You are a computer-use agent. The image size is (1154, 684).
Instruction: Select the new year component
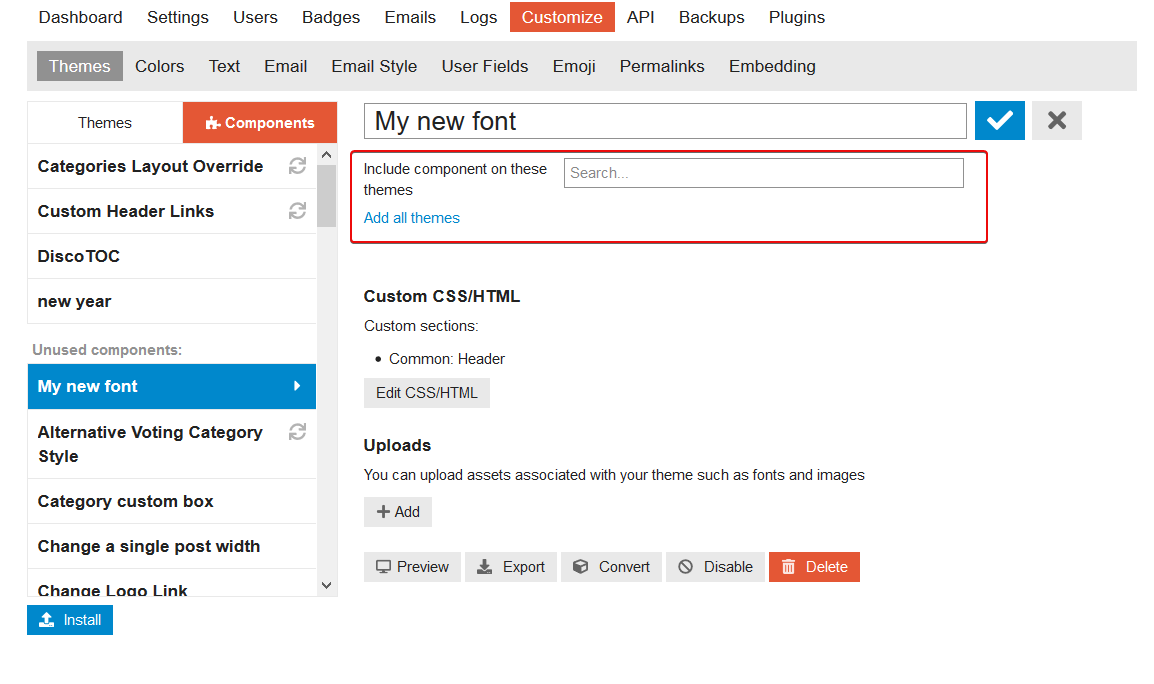click(x=171, y=301)
